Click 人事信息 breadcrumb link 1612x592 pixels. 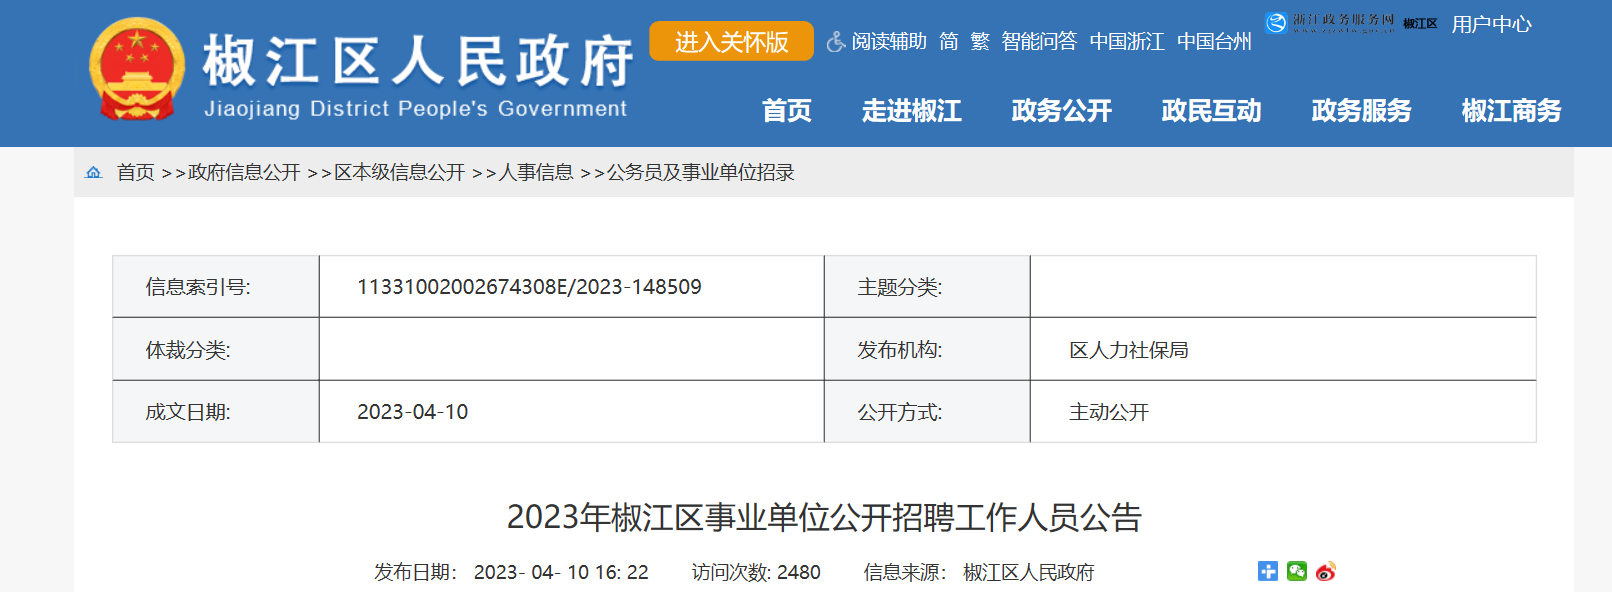[x=536, y=172]
